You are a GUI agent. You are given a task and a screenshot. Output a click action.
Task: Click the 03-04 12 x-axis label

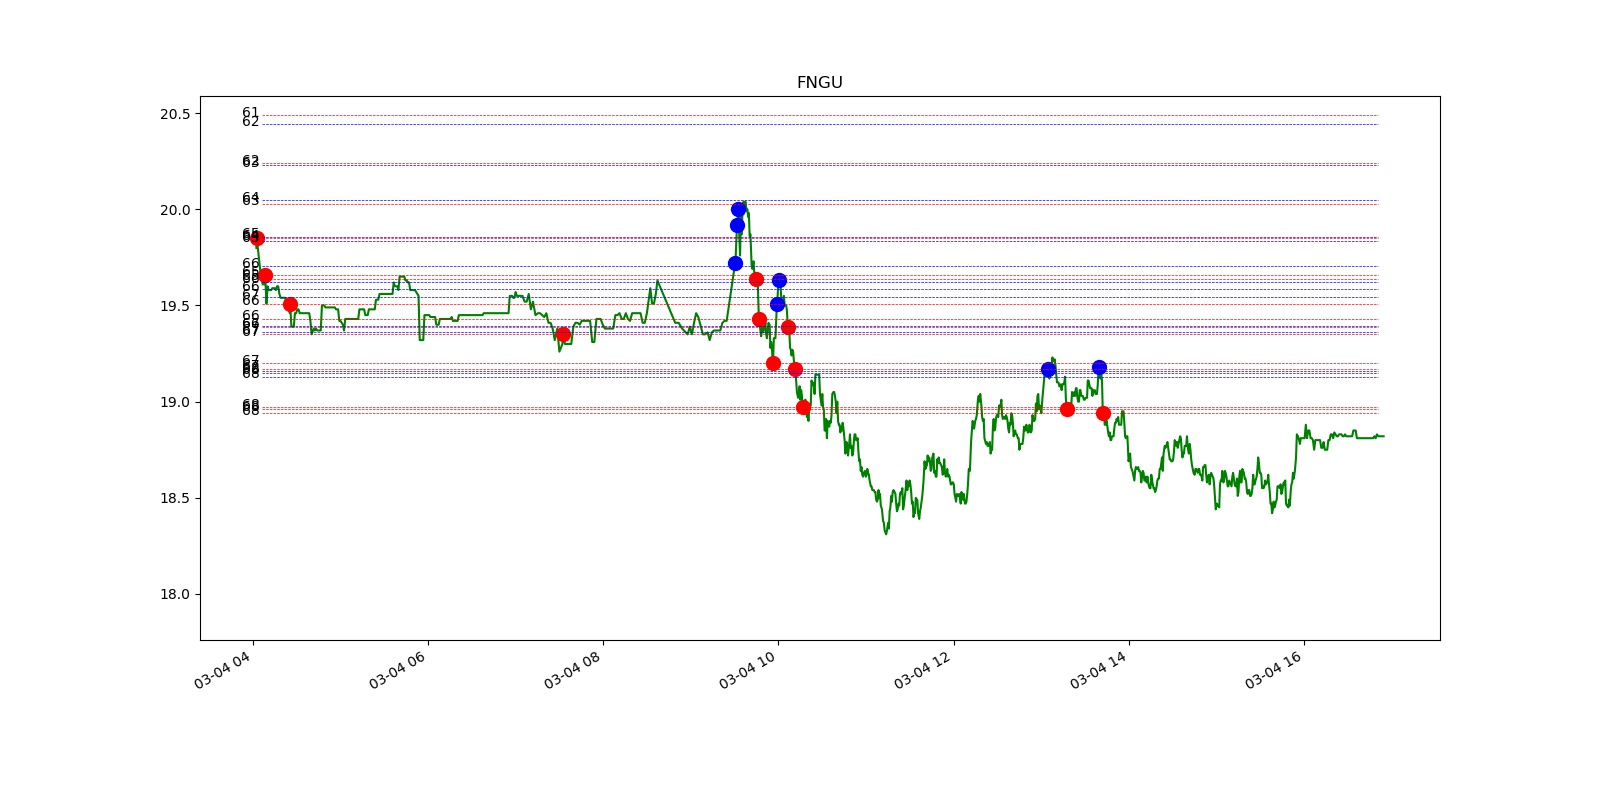923,668
